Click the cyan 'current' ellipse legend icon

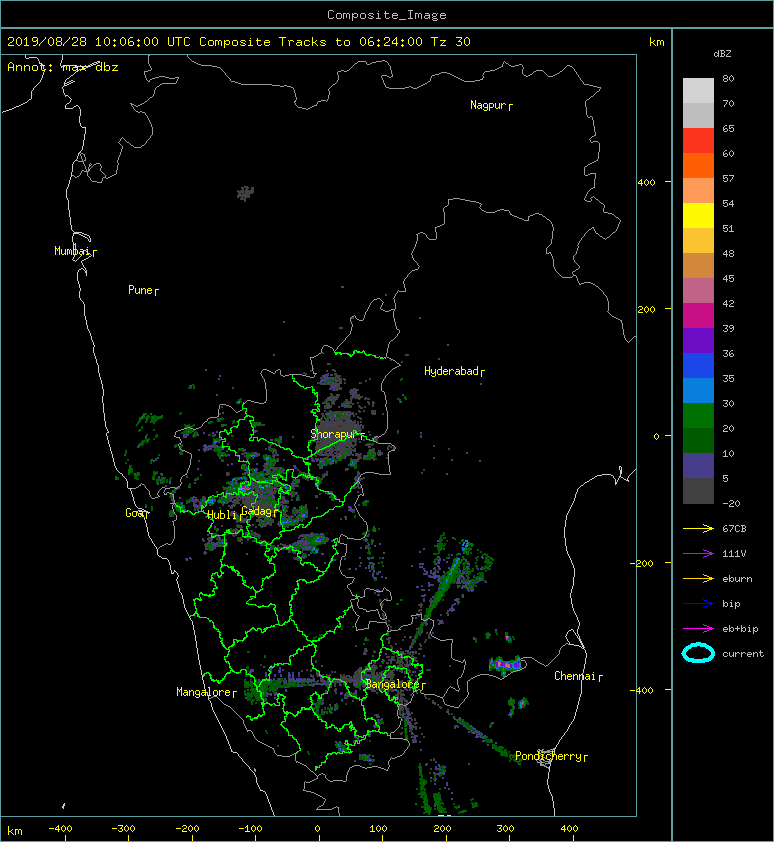coord(698,653)
